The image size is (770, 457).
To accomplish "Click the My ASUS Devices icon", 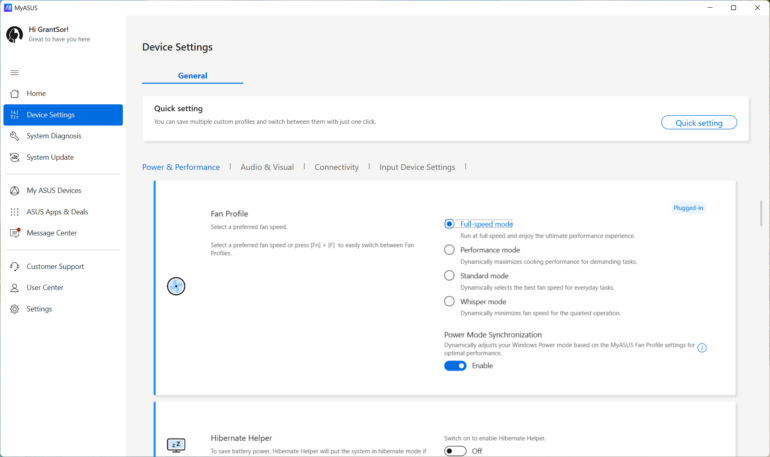I will [15, 190].
